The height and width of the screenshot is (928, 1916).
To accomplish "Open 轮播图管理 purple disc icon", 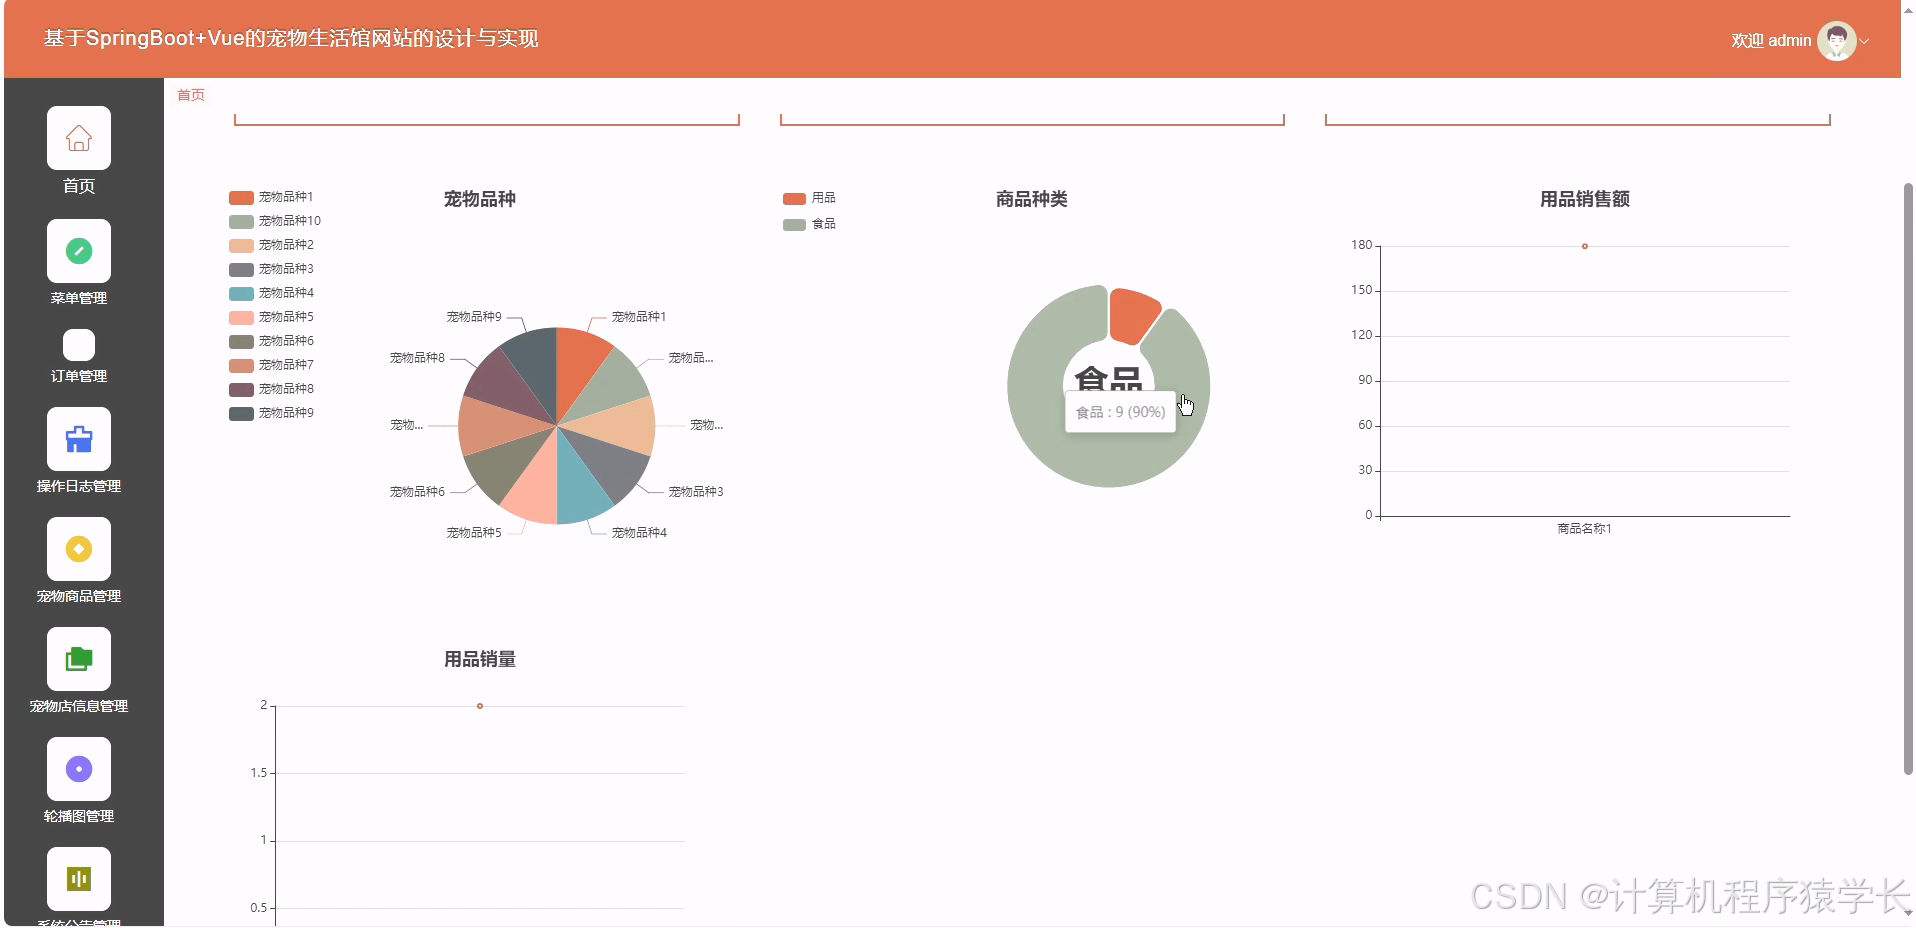I will coord(79,769).
